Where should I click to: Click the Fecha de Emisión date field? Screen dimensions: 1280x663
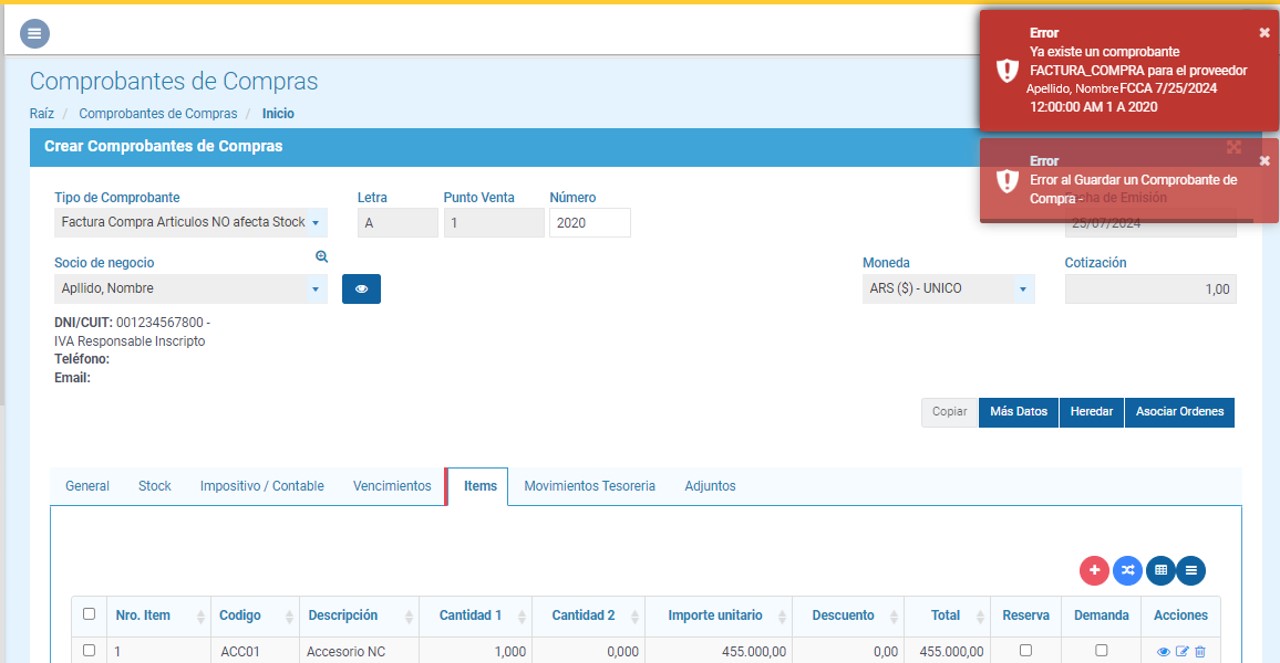coord(1151,224)
